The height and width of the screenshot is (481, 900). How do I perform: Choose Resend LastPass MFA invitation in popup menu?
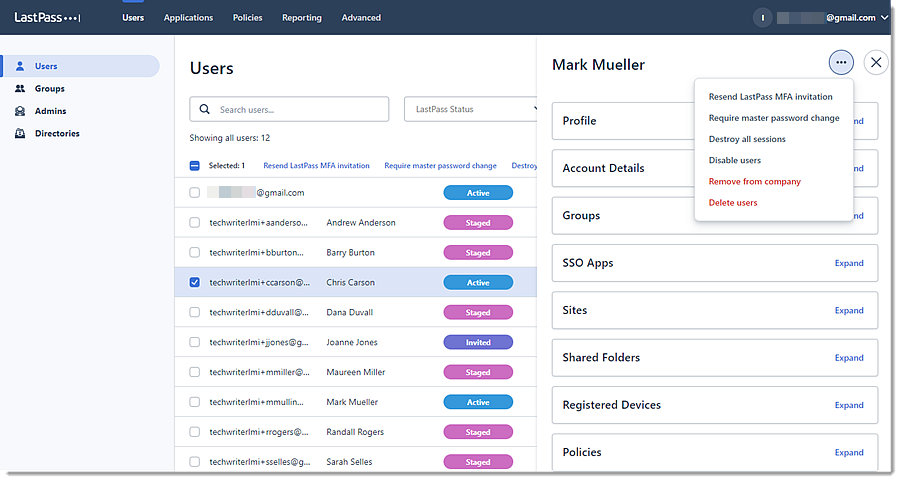(770, 97)
